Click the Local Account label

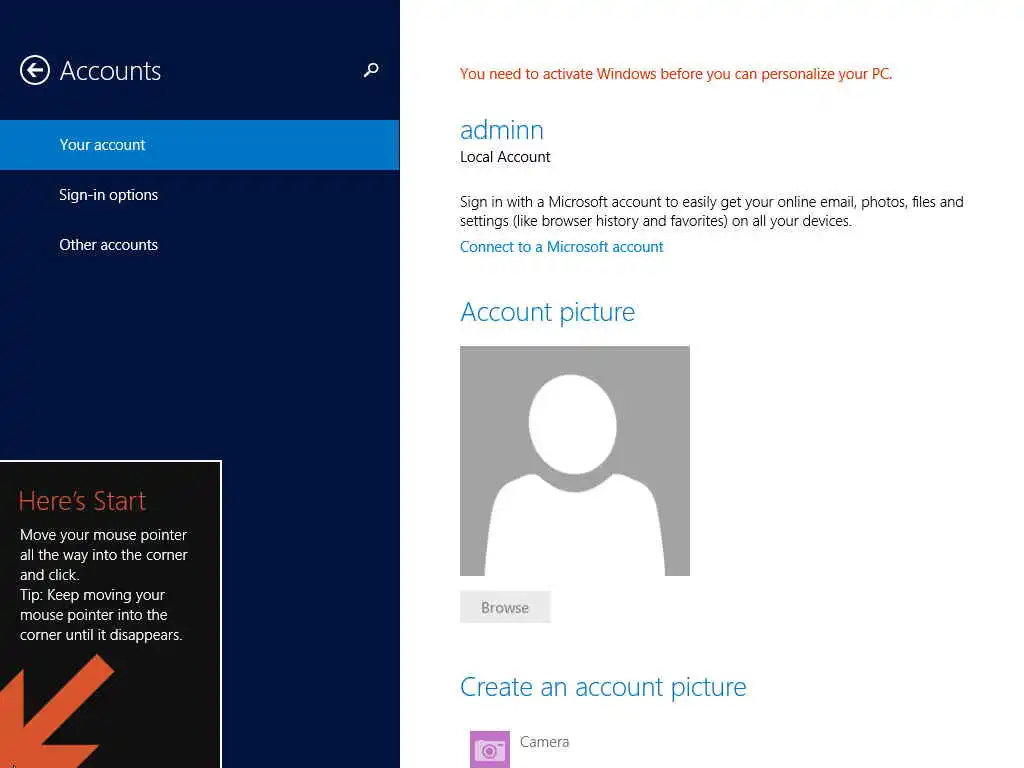[x=505, y=157]
